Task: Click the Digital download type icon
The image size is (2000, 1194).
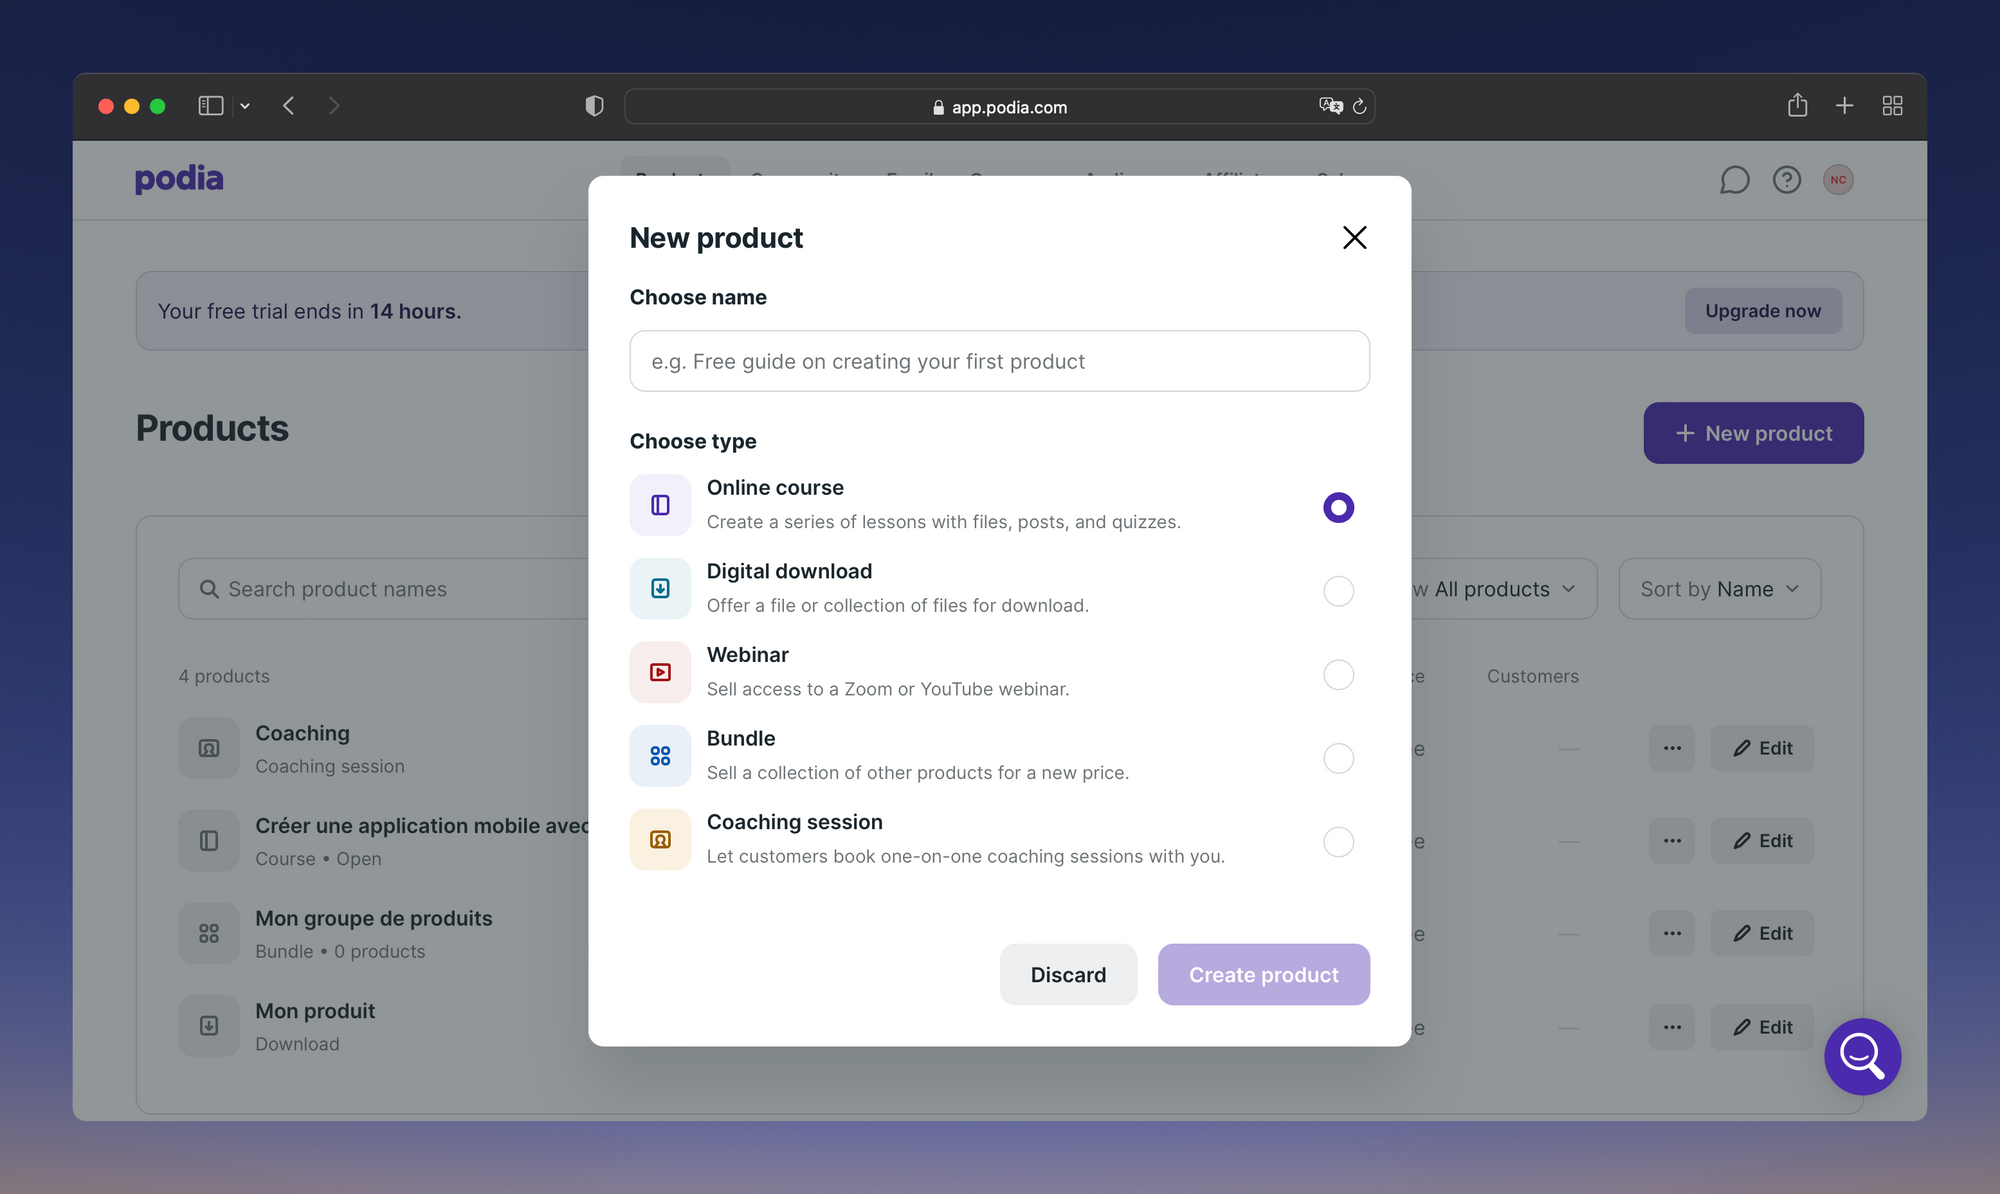Action: (x=660, y=589)
